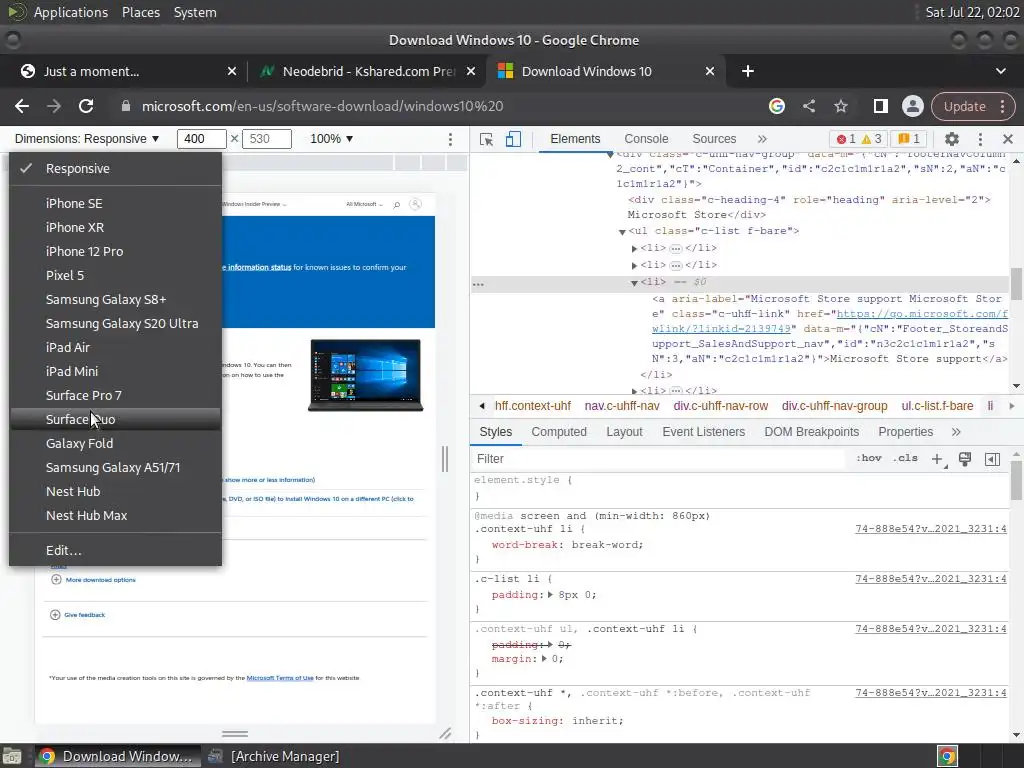Close the DevTools panel
1024x768 pixels.
[1008, 139]
